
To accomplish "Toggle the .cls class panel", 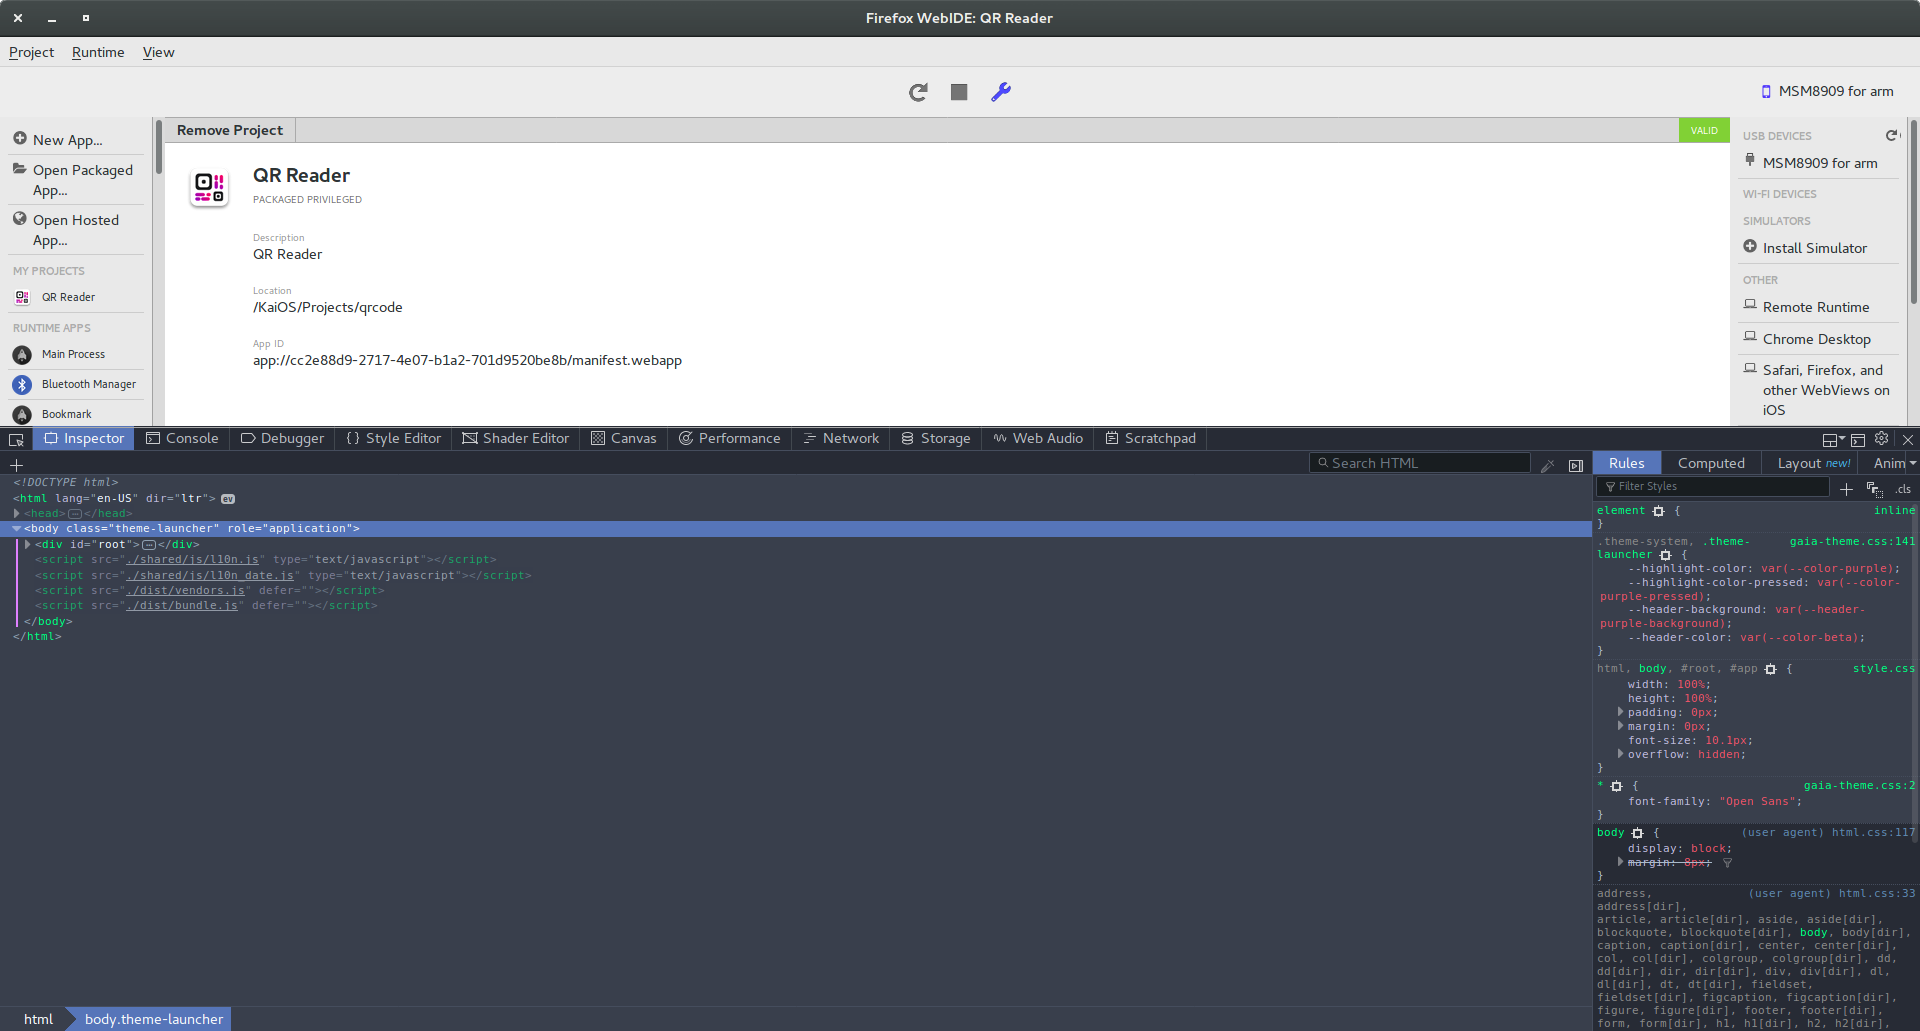I will click(1903, 489).
